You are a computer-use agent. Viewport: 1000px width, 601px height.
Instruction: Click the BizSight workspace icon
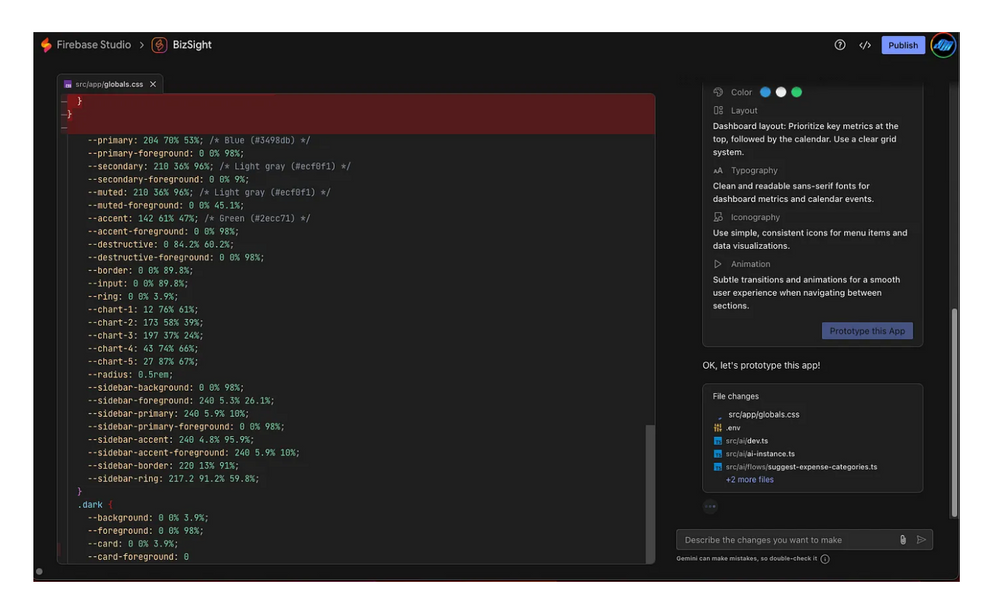pyautogui.click(x=159, y=45)
